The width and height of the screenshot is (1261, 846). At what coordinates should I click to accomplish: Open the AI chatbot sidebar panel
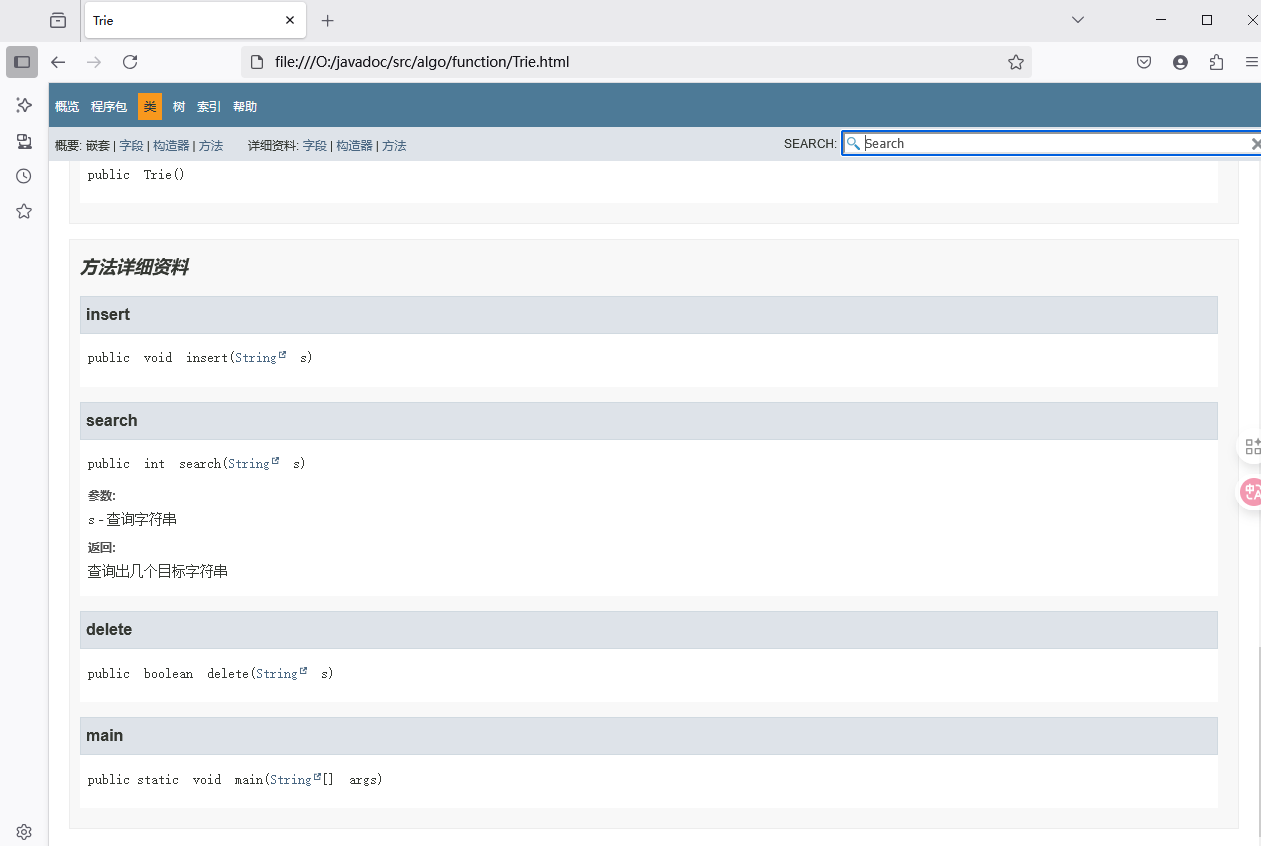[23, 105]
